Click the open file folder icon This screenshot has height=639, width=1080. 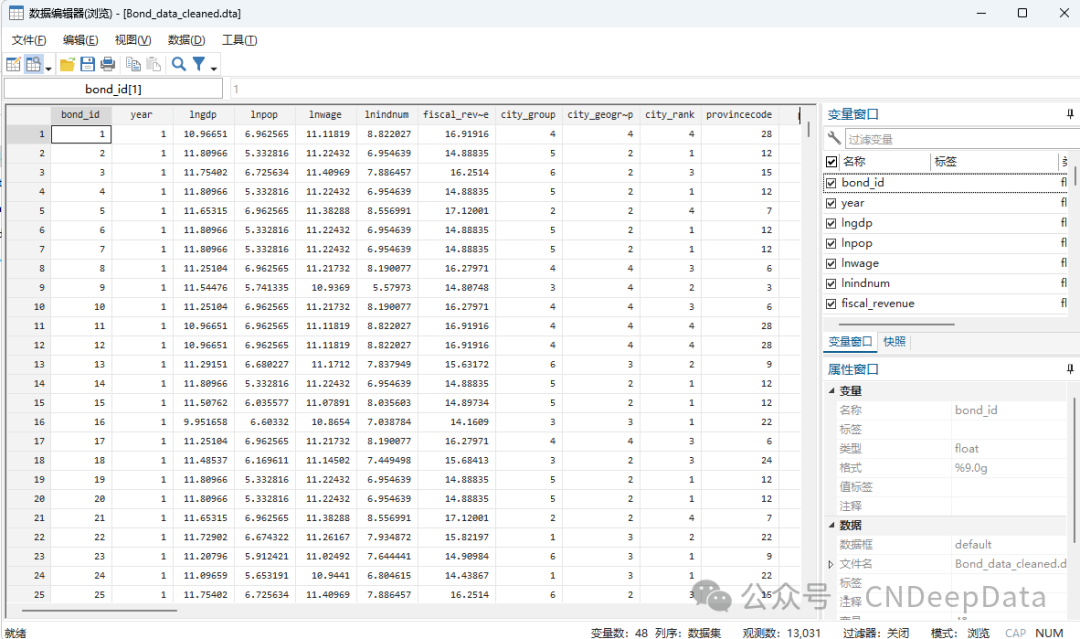(68, 65)
